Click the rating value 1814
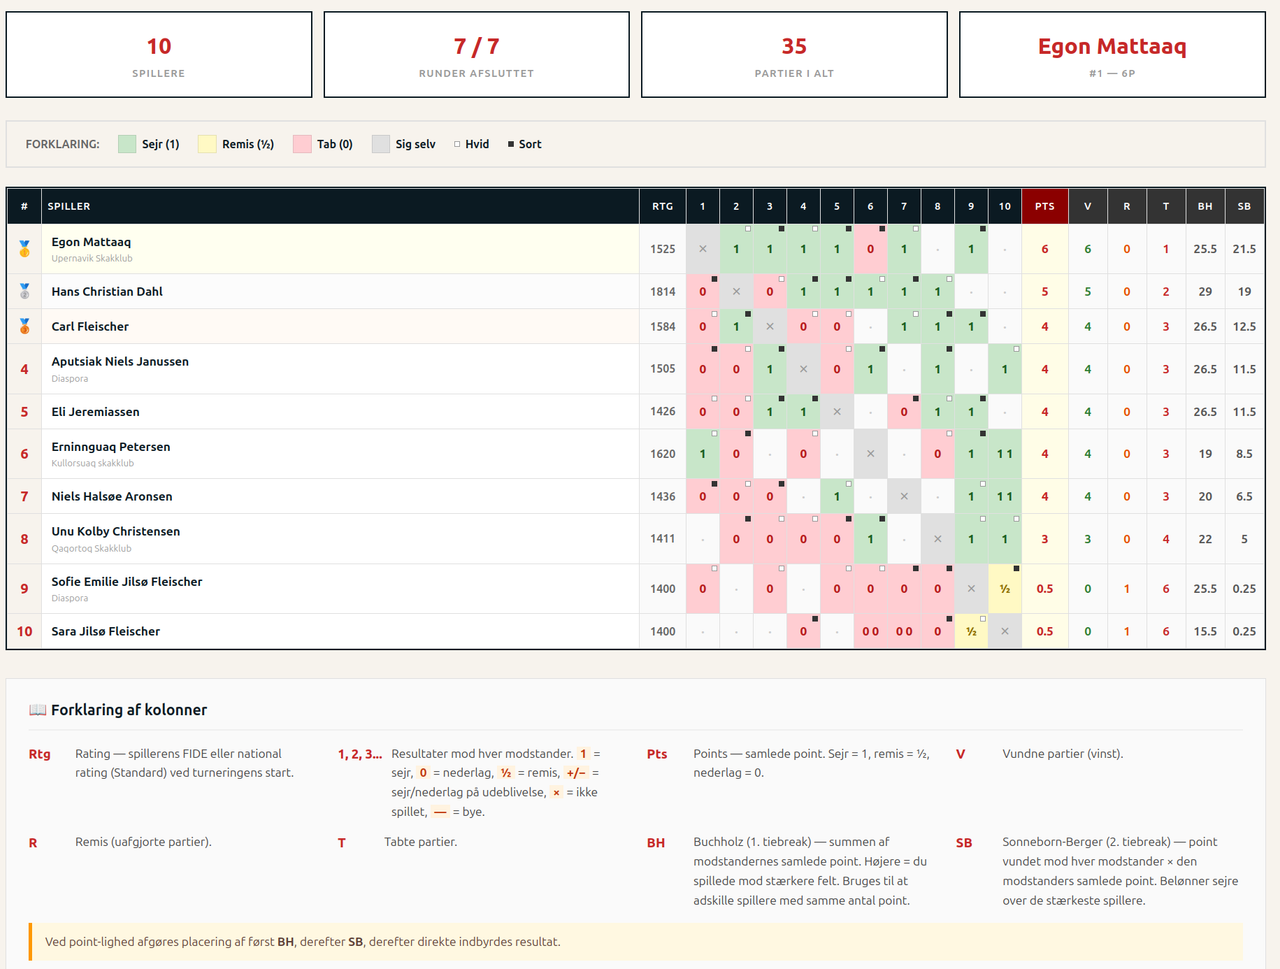The height and width of the screenshot is (969, 1280). pyautogui.click(x=663, y=292)
